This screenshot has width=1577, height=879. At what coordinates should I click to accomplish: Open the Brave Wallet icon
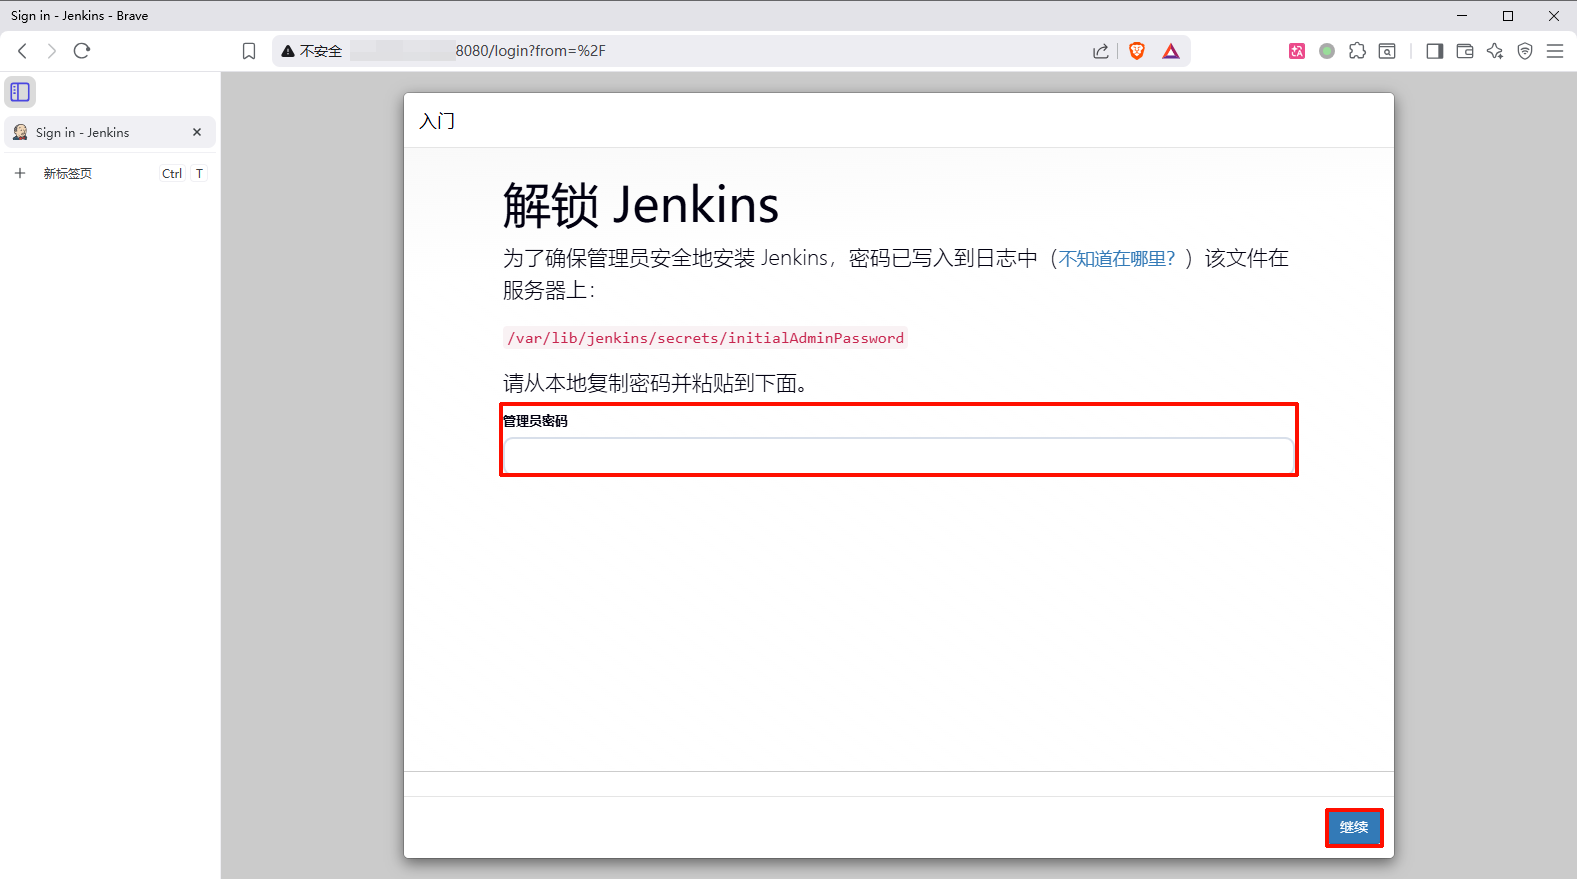(1465, 51)
